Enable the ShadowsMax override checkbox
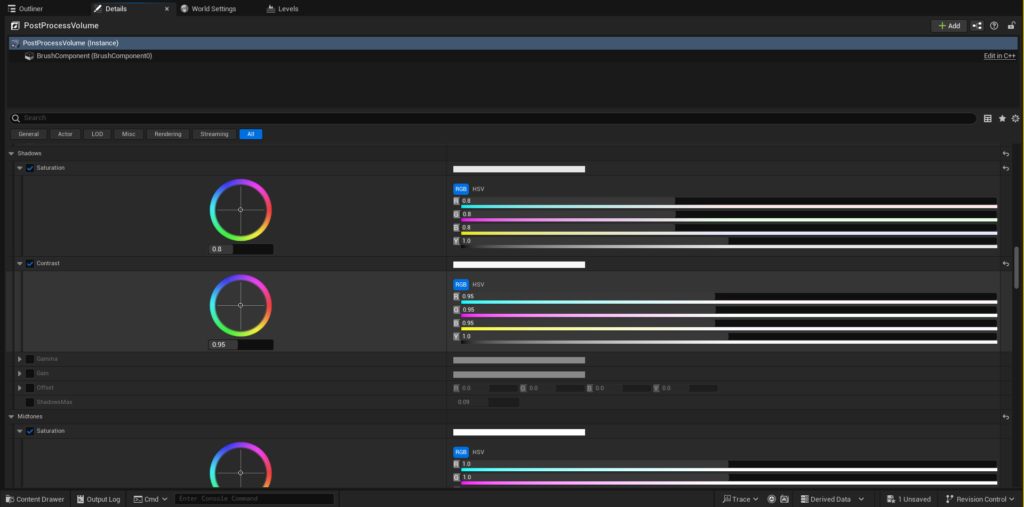The width and height of the screenshot is (1024, 507). (x=30, y=402)
